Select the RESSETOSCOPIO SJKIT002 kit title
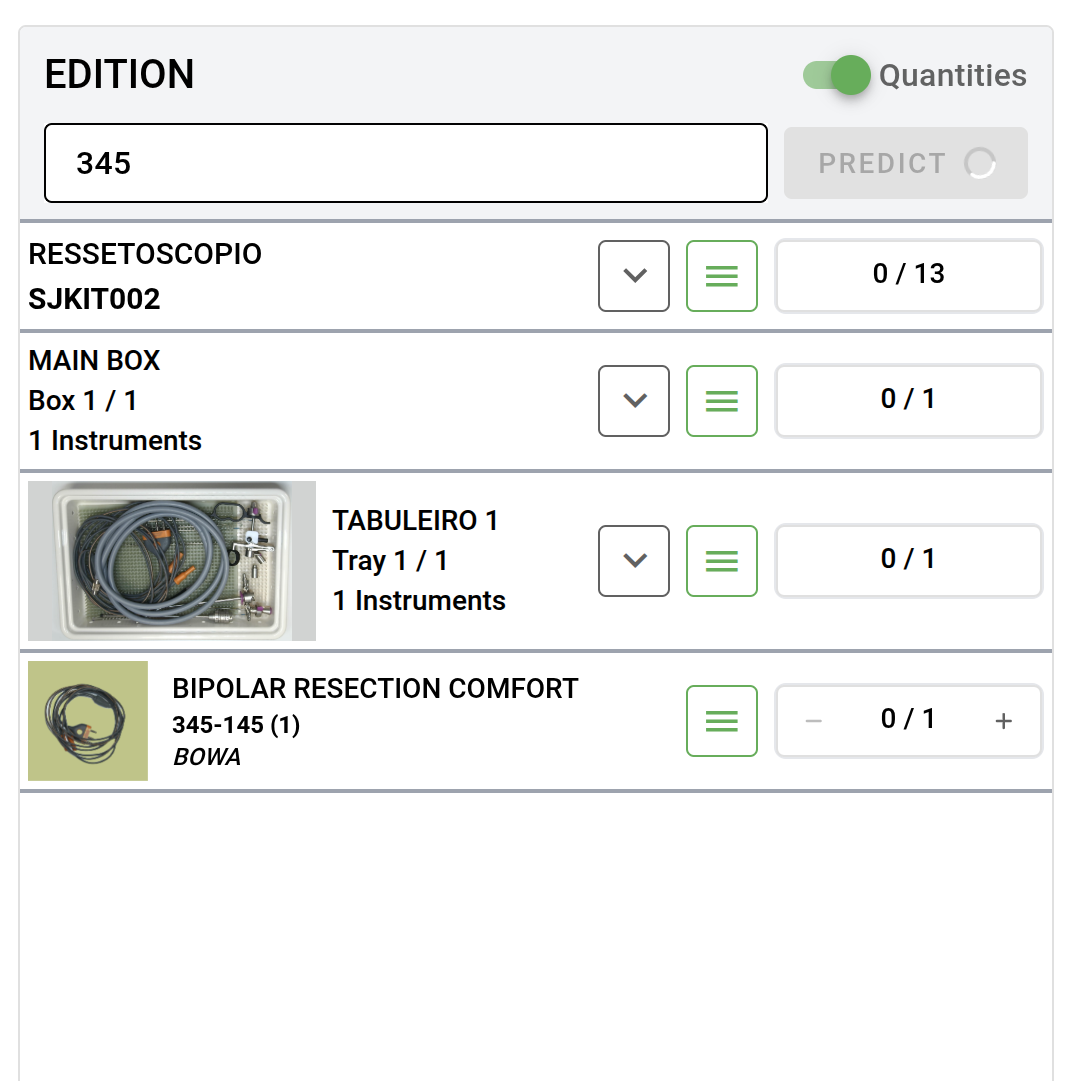The width and height of the screenshot is (1073, 1081). click(145, 255)
